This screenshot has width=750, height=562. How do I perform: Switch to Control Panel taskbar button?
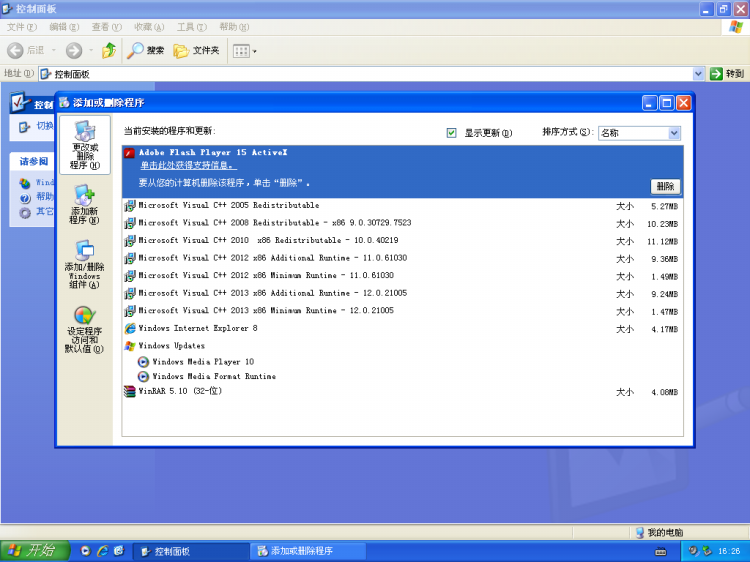click(x=191, y=551)
